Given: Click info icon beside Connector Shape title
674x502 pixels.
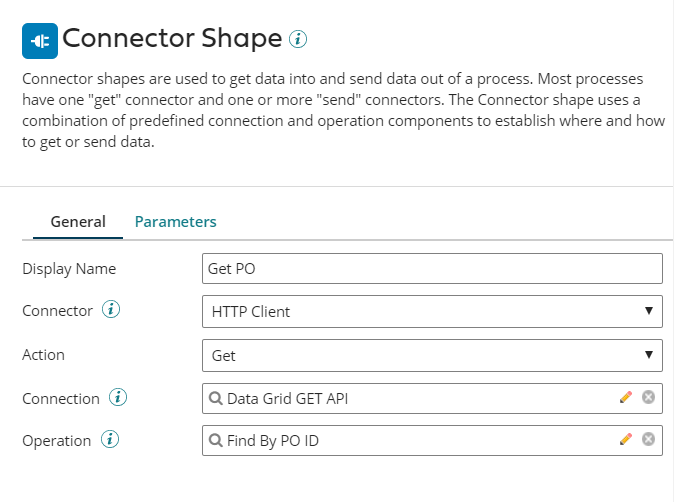Looking at the screenshot, I should (x=297, y=39).
